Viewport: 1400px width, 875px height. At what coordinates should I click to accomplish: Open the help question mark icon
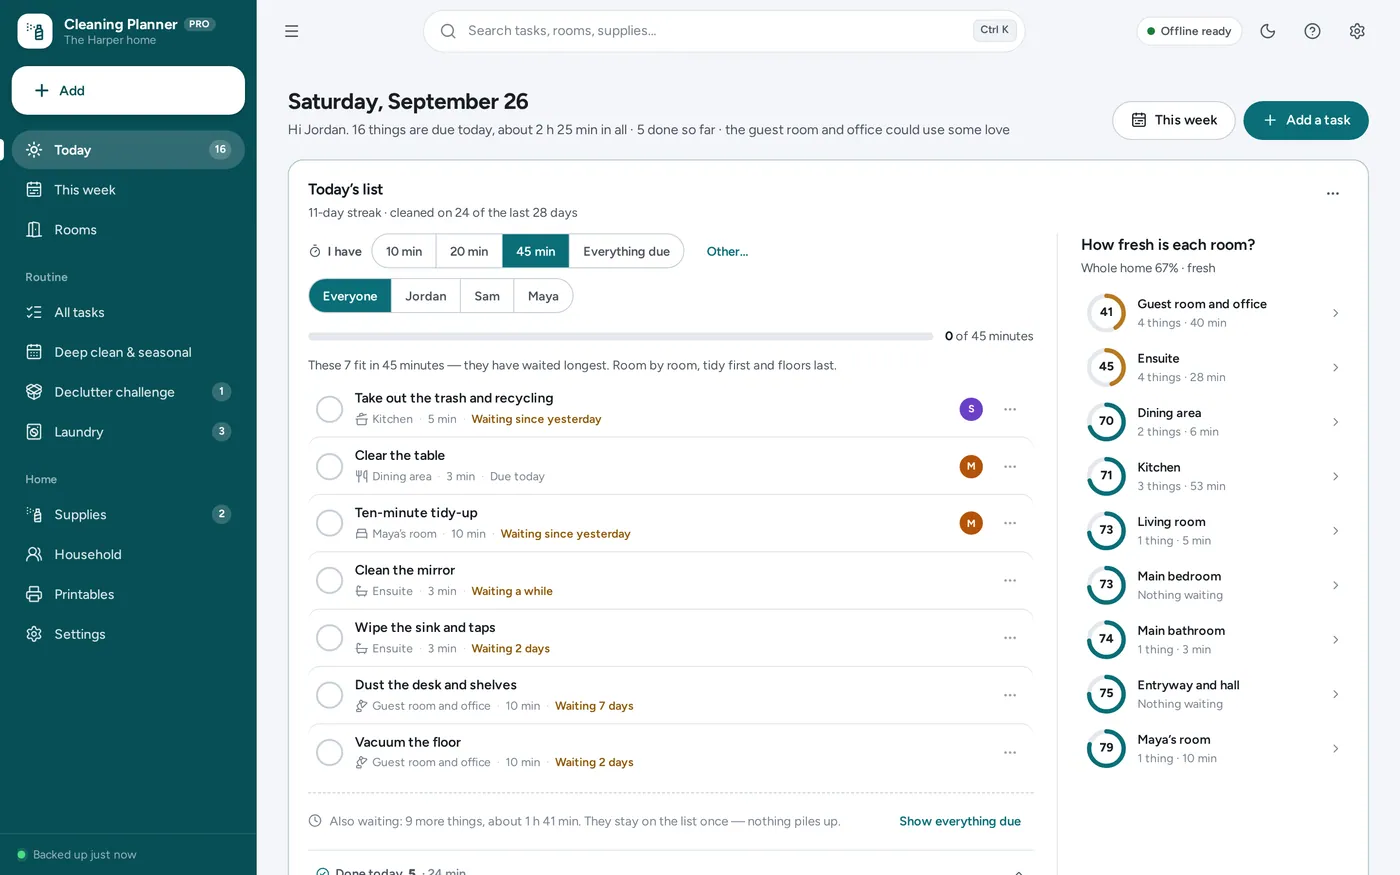[1312, 31]
